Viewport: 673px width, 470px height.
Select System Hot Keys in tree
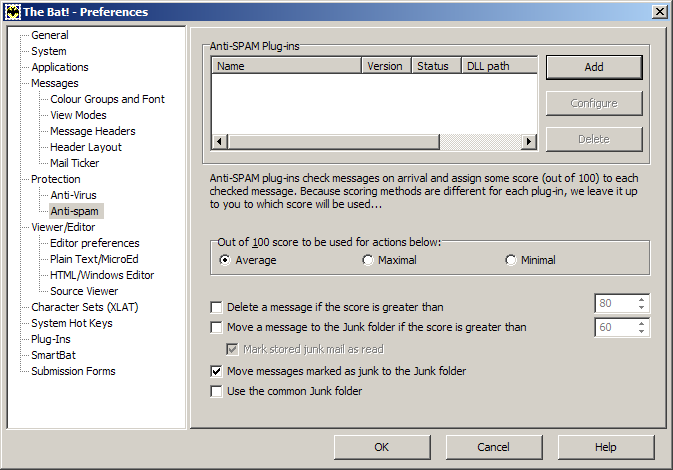point(71,323)
